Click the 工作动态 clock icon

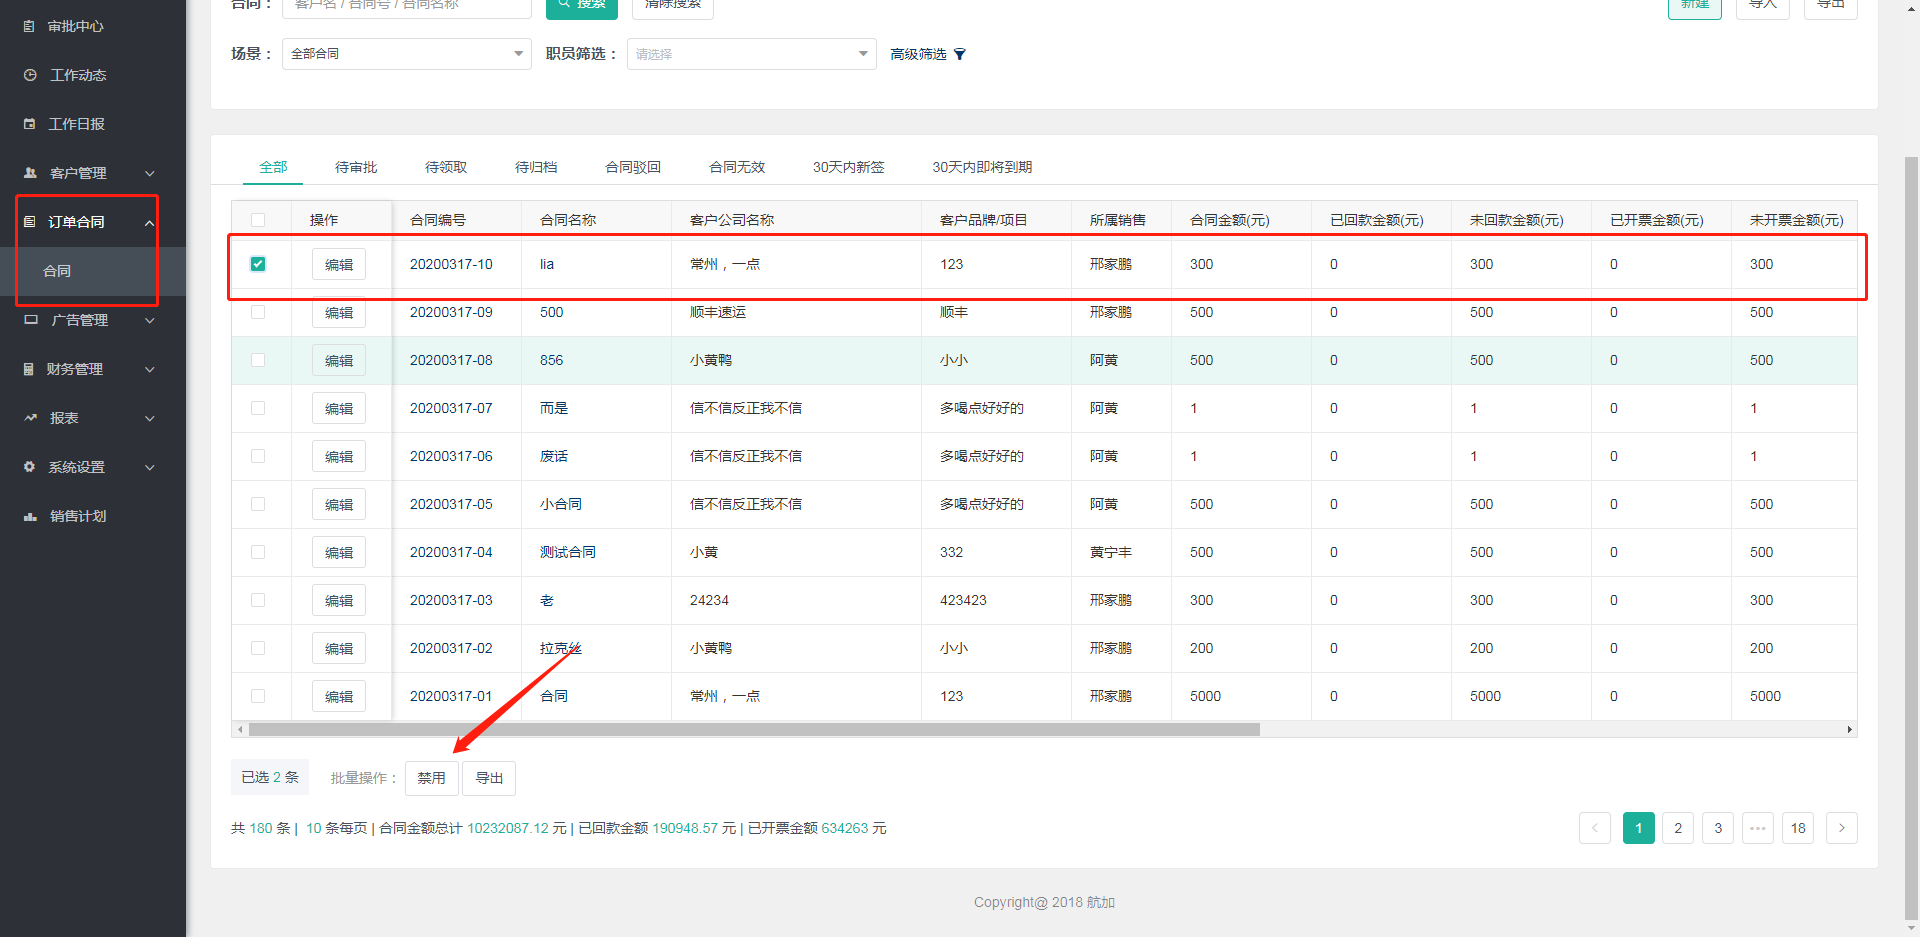(30, 75)
